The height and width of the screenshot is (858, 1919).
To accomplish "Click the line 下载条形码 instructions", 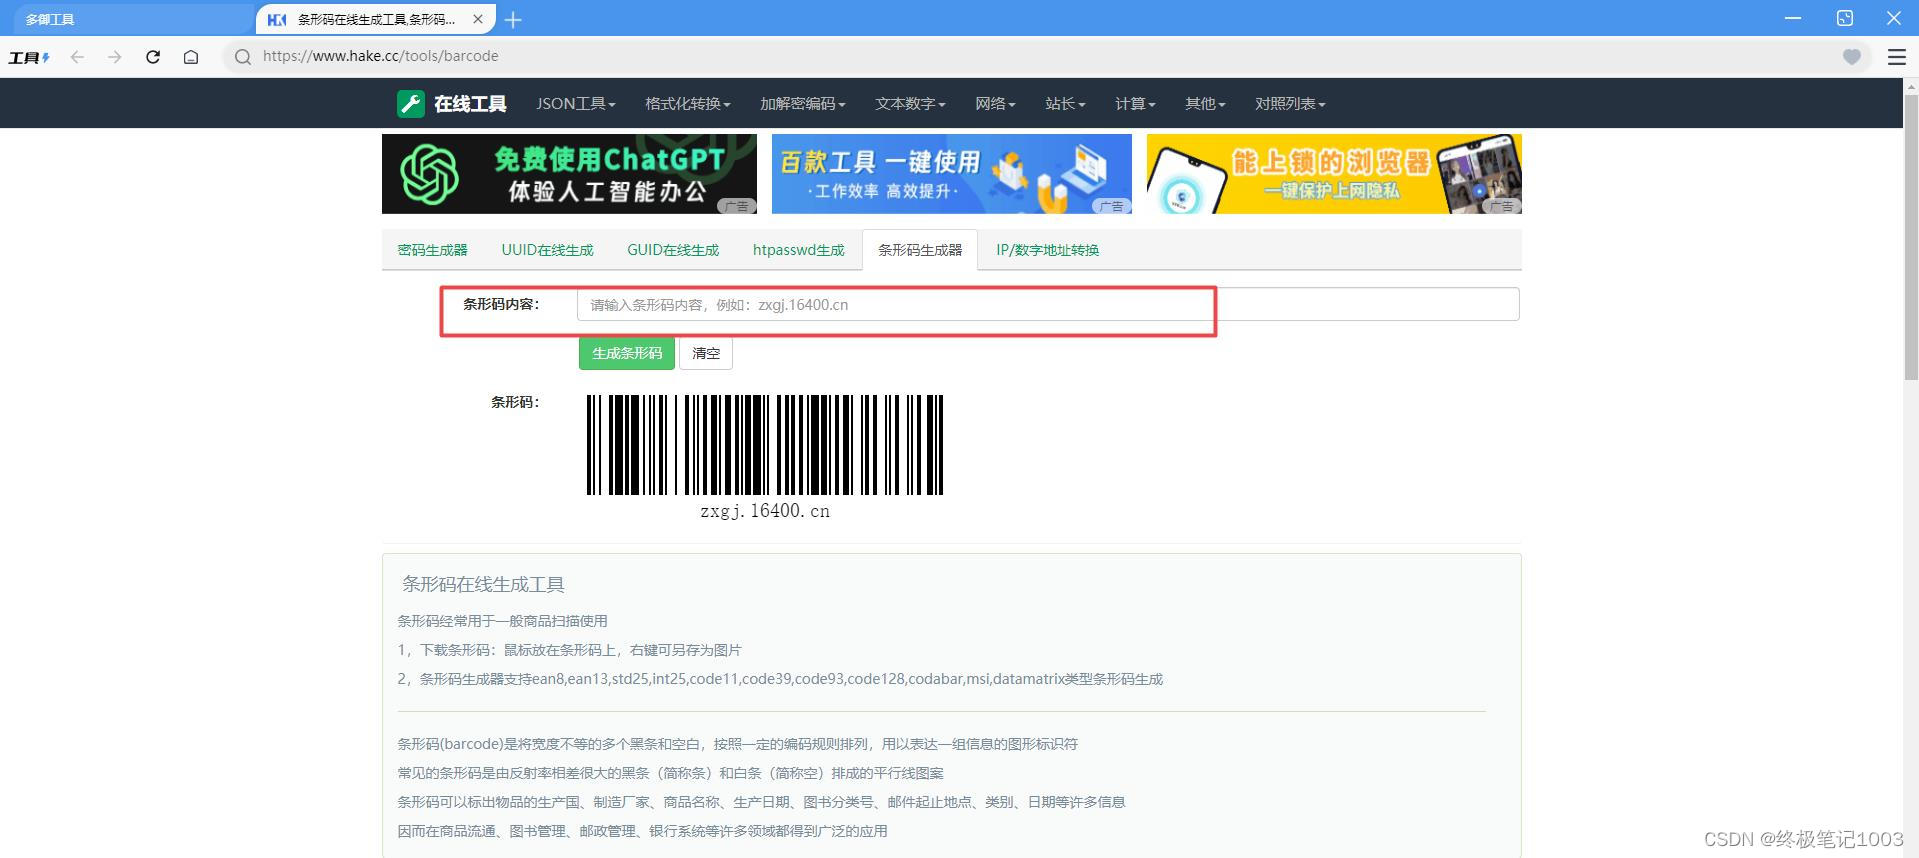I will pyautogui.click(x=569, y=650).
